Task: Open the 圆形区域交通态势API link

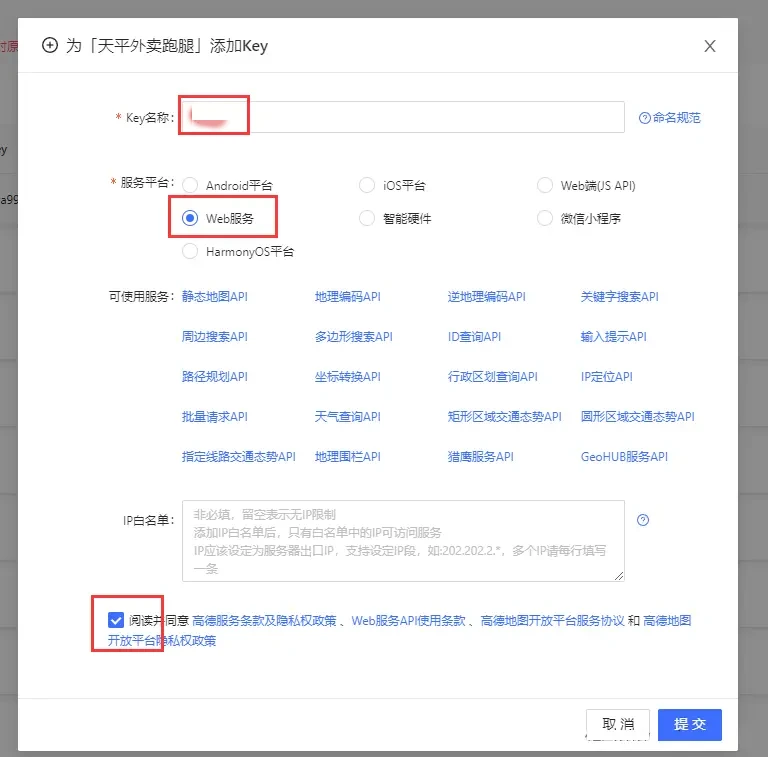Action: click(x=638, y=417)
